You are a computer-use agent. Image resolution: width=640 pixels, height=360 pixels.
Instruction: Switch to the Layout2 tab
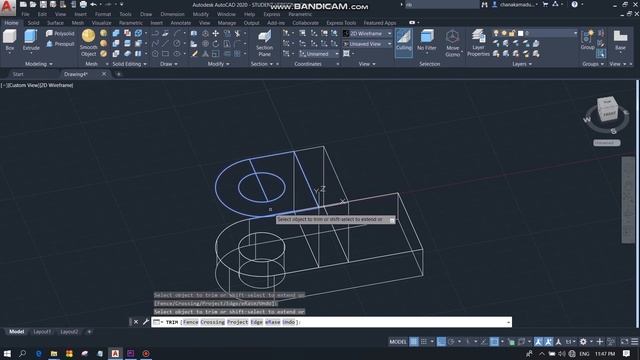[69, 332]
